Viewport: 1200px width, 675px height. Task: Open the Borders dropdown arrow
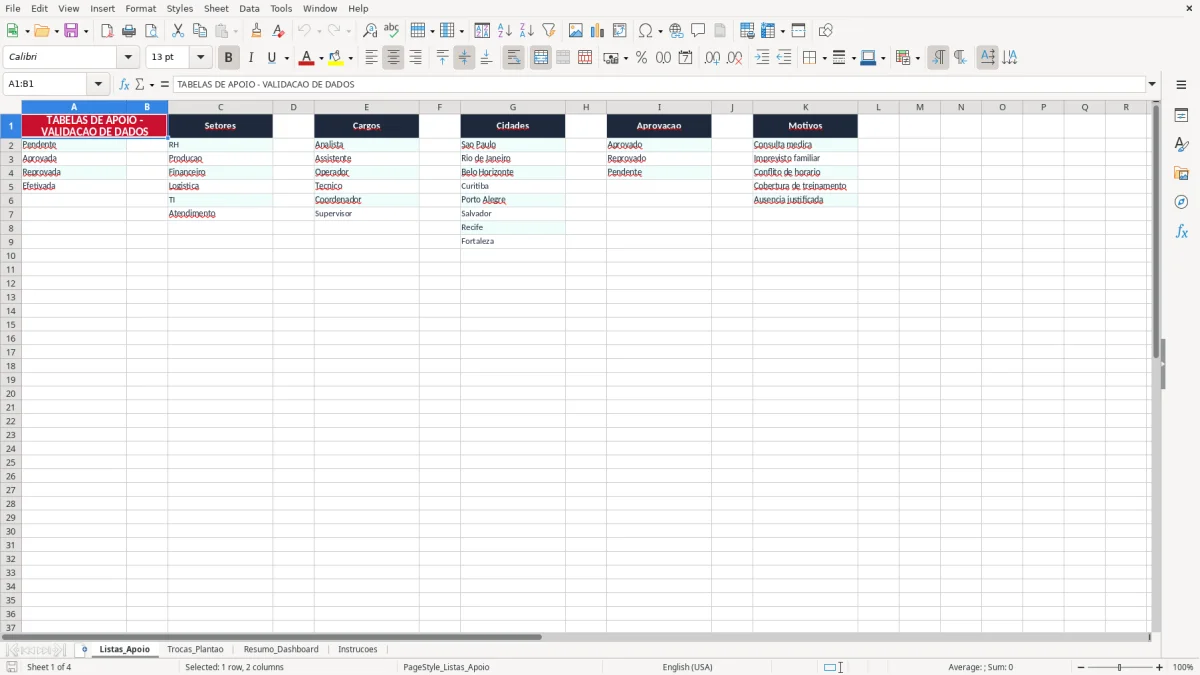(824, 58)
